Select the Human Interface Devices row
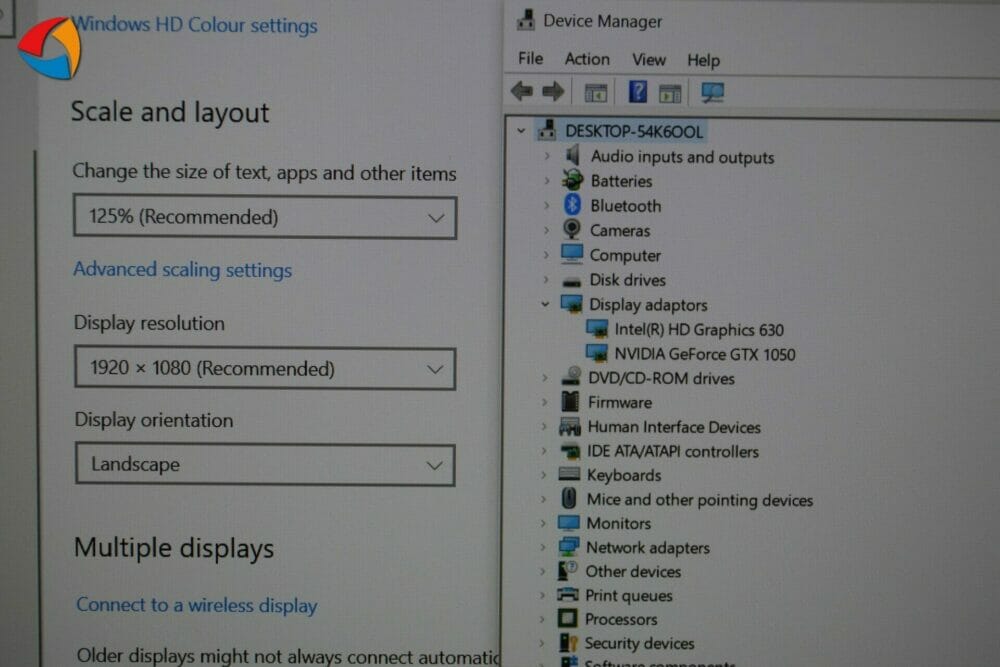This screenshot has height=667, width=1000. [674, 427]
